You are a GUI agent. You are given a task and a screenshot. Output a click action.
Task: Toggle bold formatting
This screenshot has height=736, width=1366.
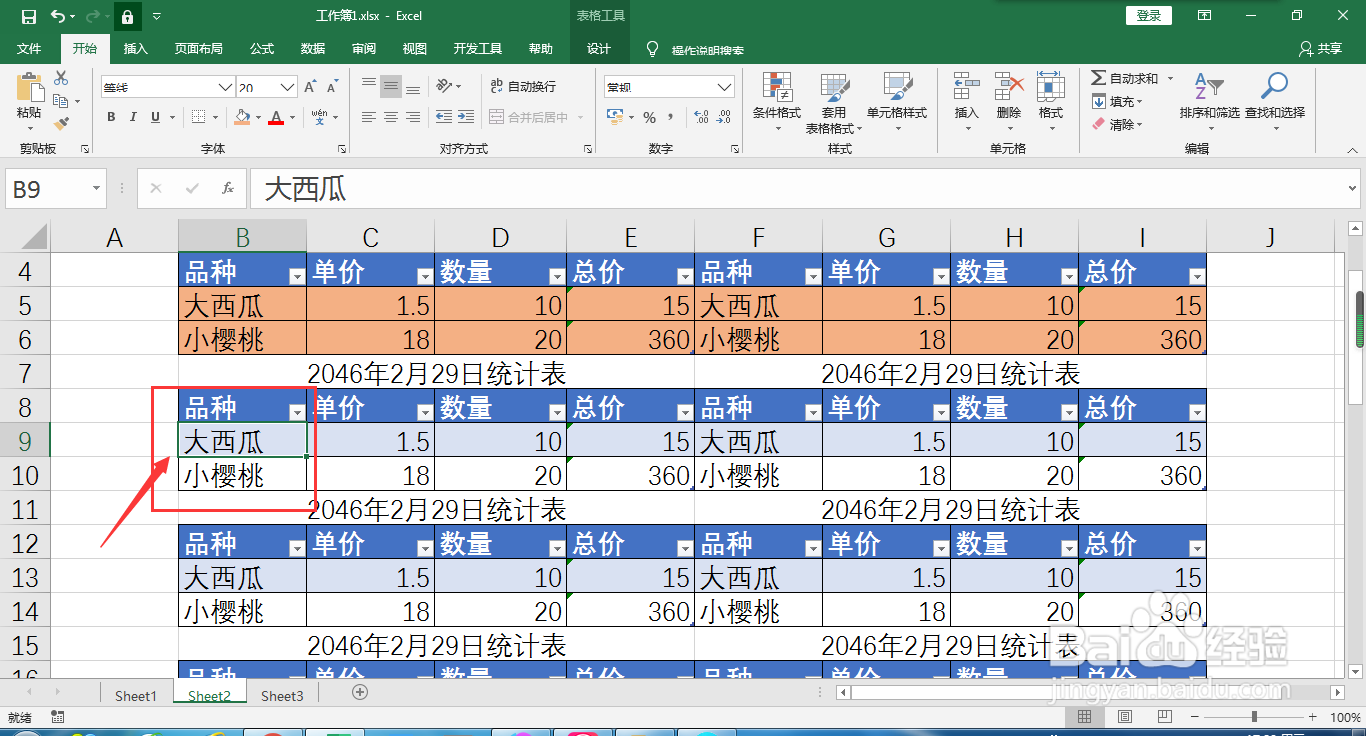(111, 116)
